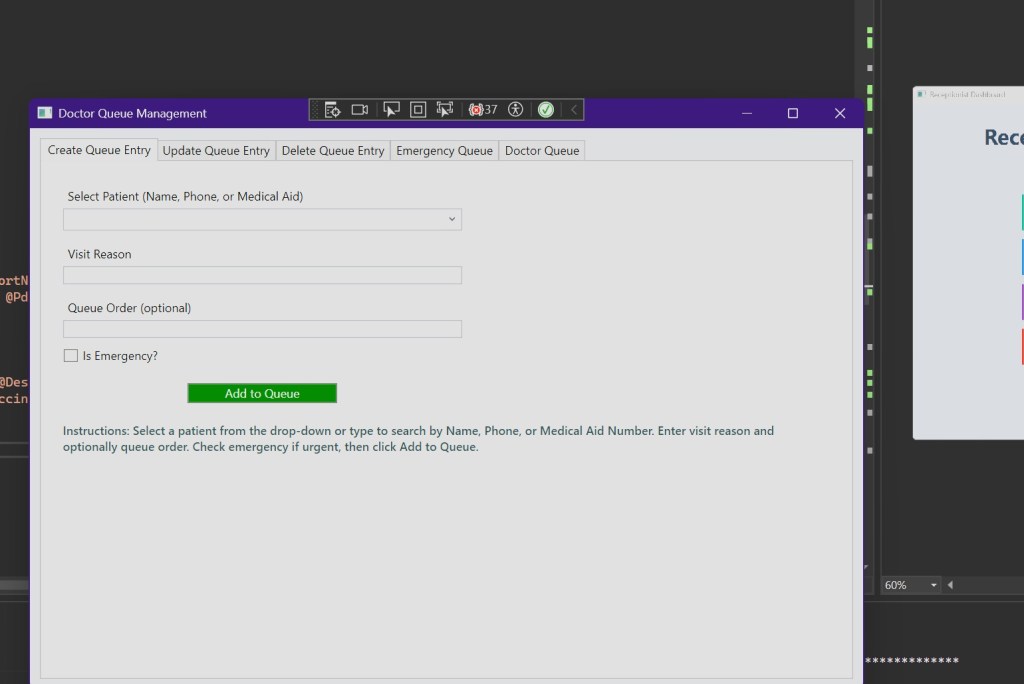The height and width of the screenshot is (684, 1024).
Task: Go to the Emergency Queue tab
Action: pos(444,151)
